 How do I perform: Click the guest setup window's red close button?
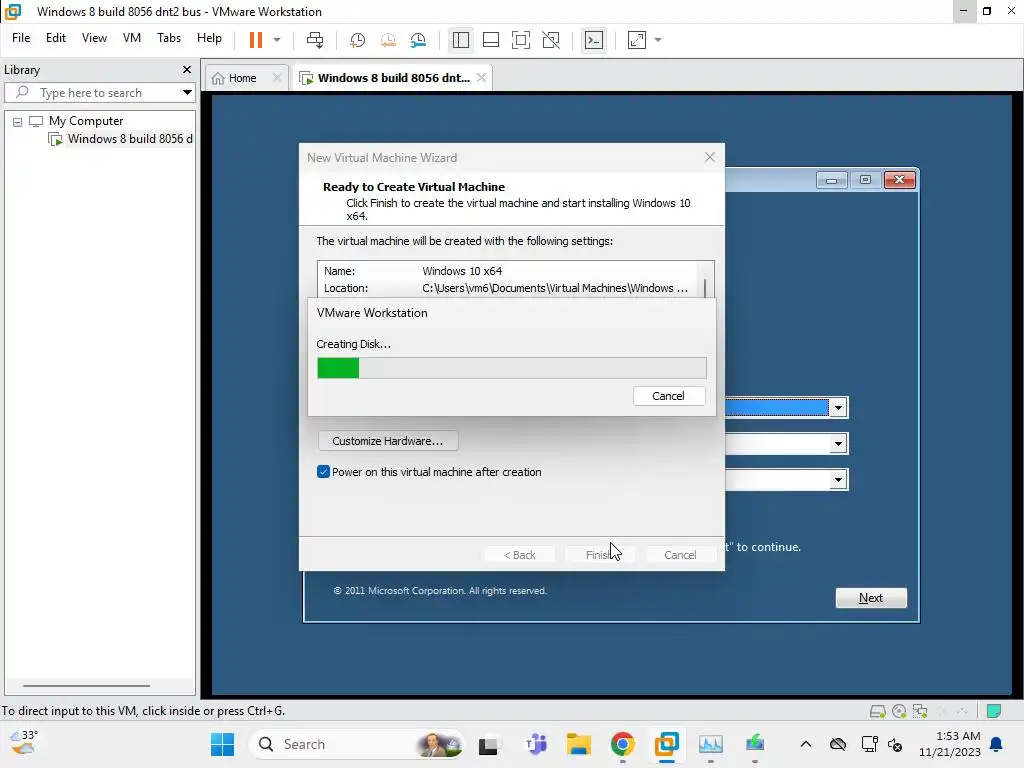point(899,180)
